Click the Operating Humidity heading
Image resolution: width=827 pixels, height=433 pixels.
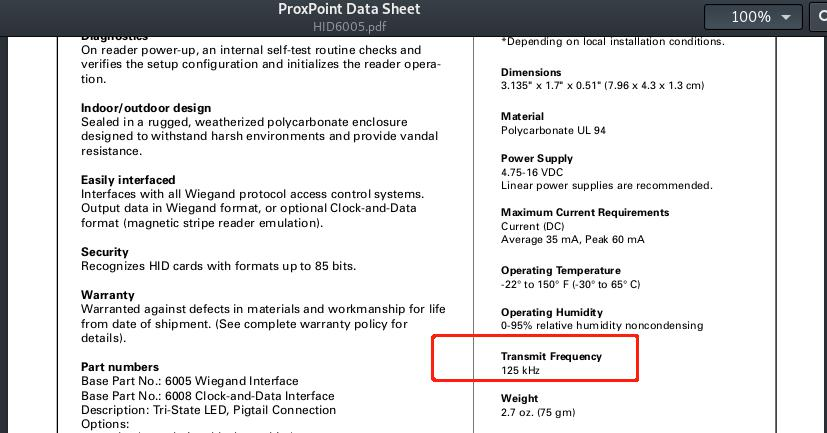point(552,312)
